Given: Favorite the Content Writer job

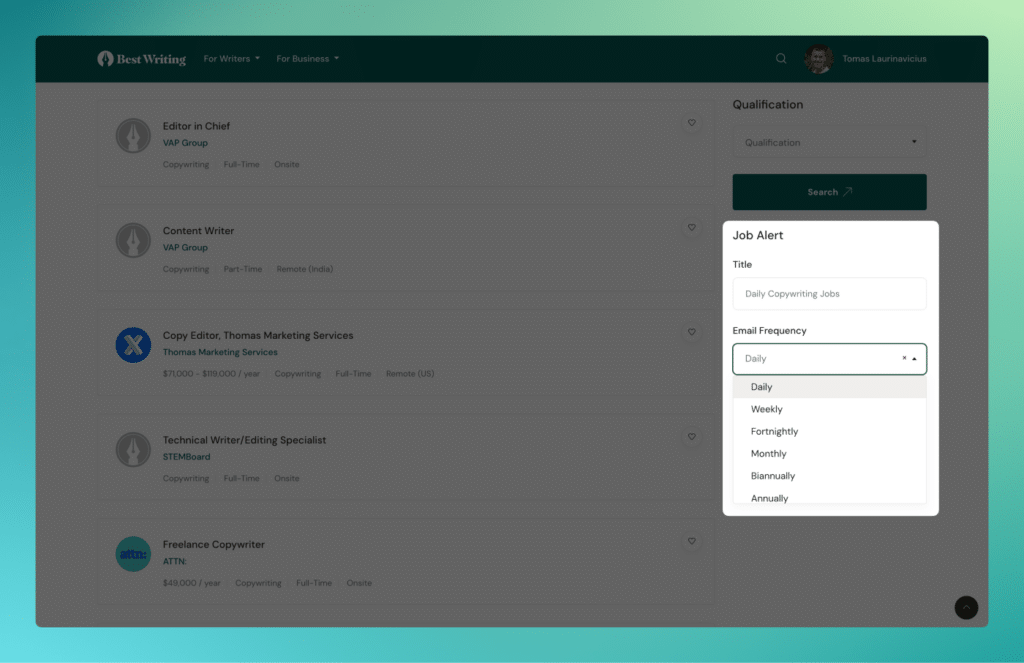Looking at the screenshot, I should click(x=692, y=227).
